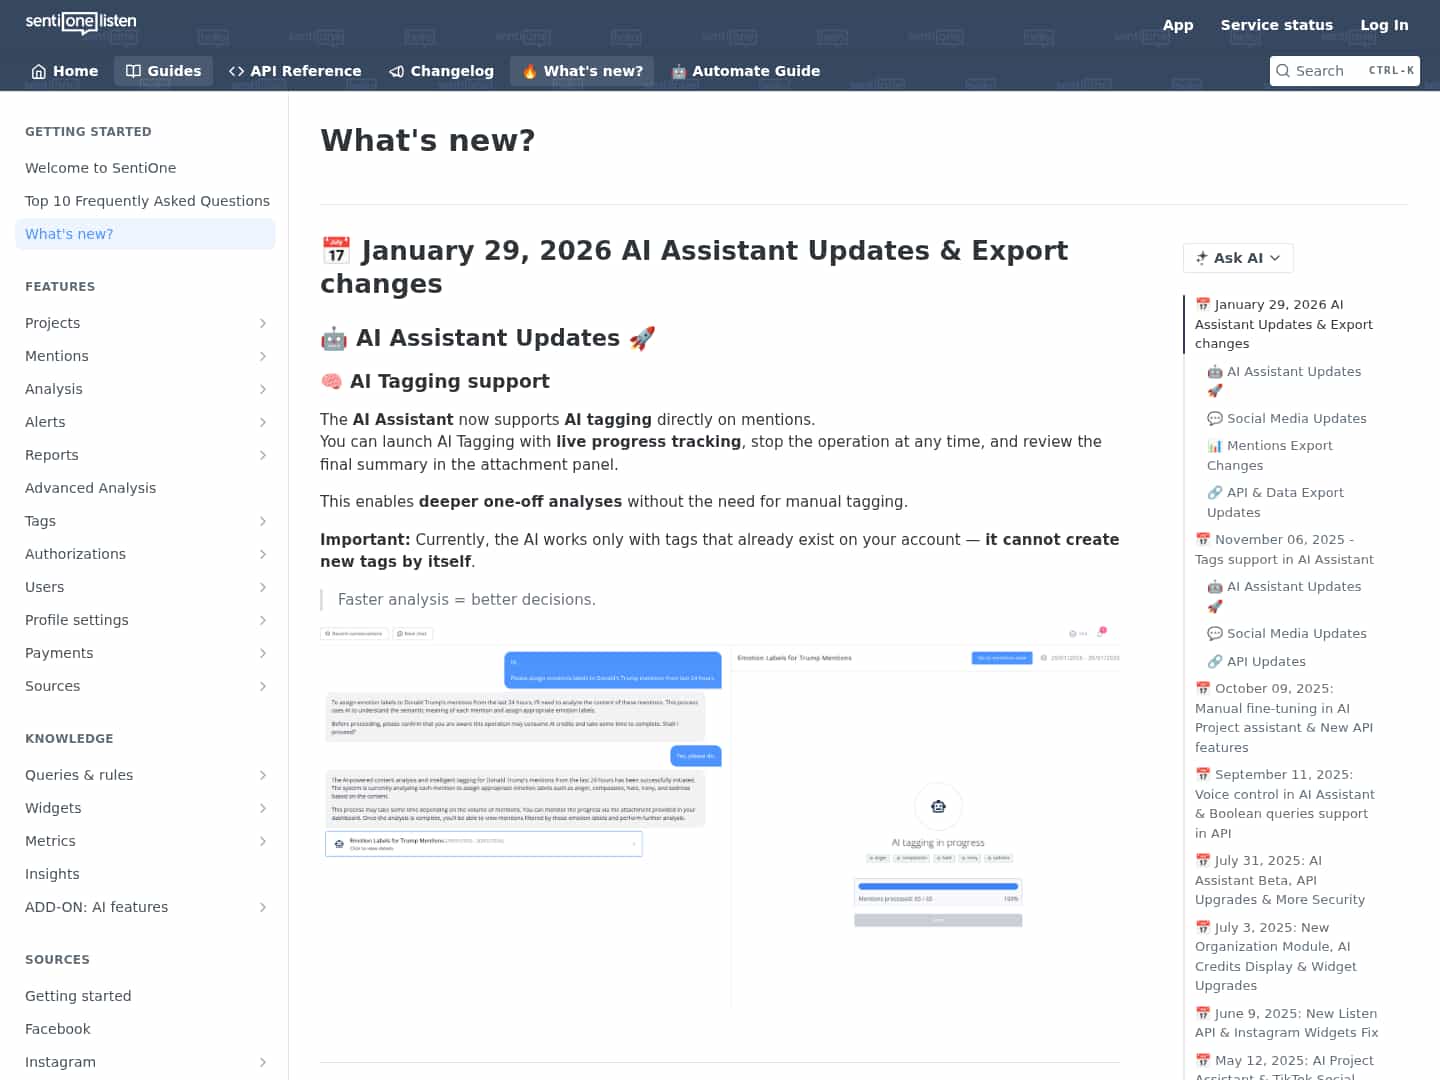Click the Log In link
Image resolution: width=1440 pixels, height=1080 pixels.
1384,25
